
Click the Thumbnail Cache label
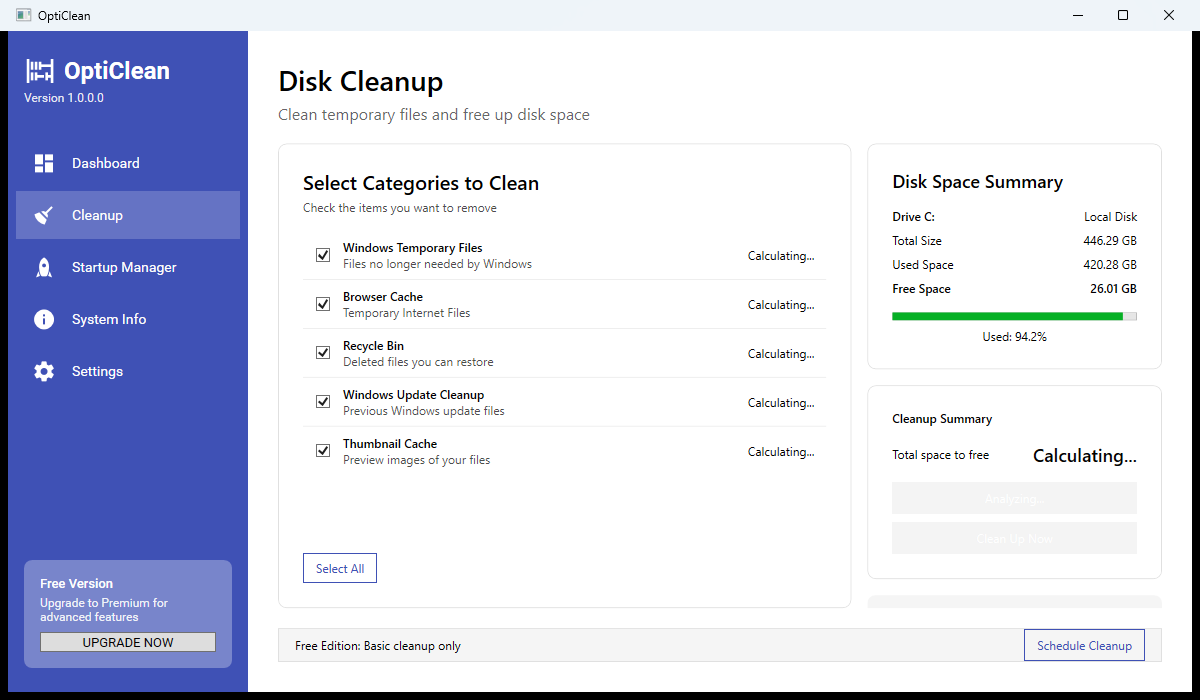(x=390, y=444)
